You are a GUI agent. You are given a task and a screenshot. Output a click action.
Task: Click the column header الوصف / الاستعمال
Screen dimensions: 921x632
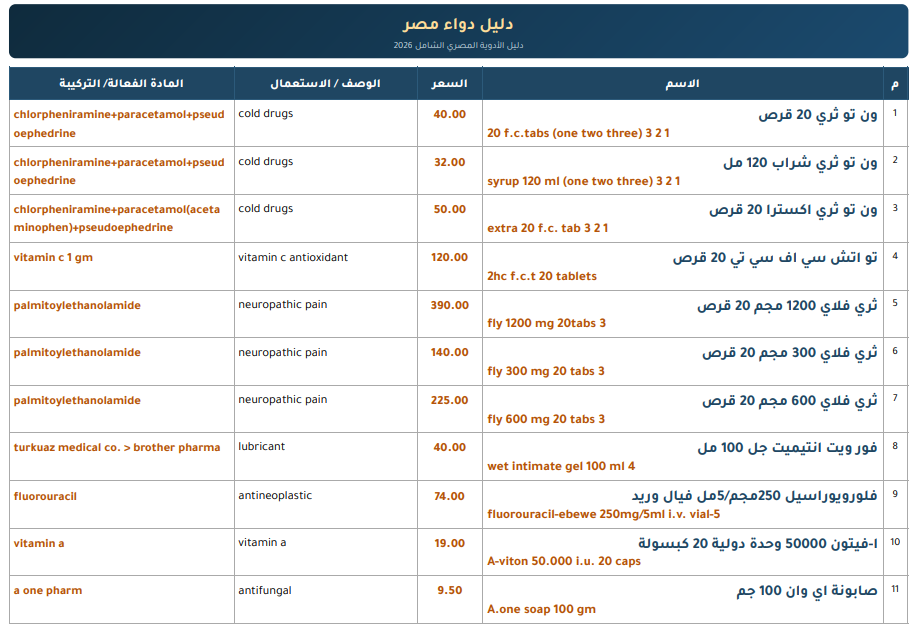tap(325, 83)
